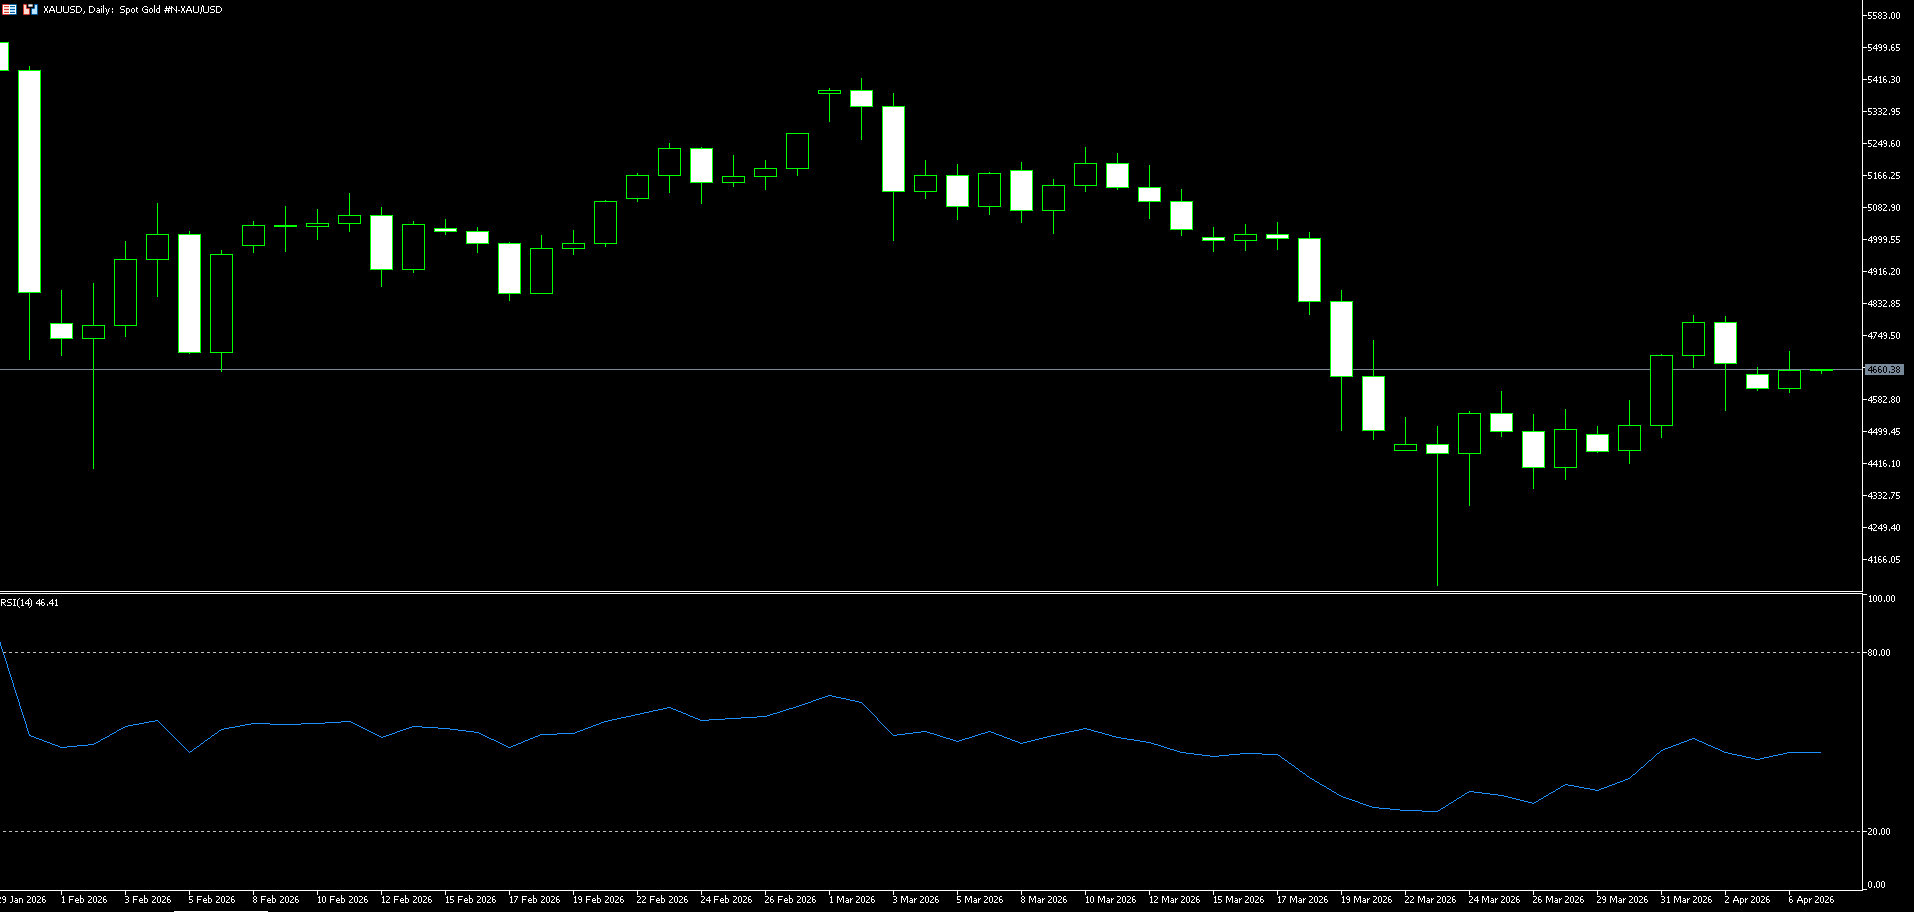Screen dimensions: 1914x912
Task: Click the 5 Feb 2026 date label
Action: 212,900
